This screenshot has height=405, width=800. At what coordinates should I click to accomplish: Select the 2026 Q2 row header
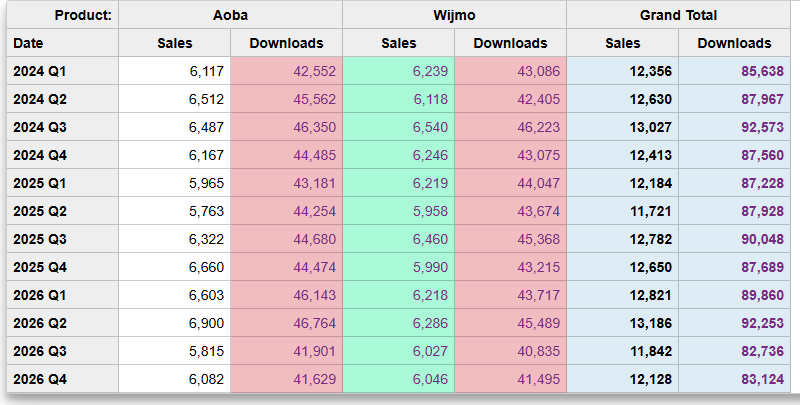(x=63, y=323)
